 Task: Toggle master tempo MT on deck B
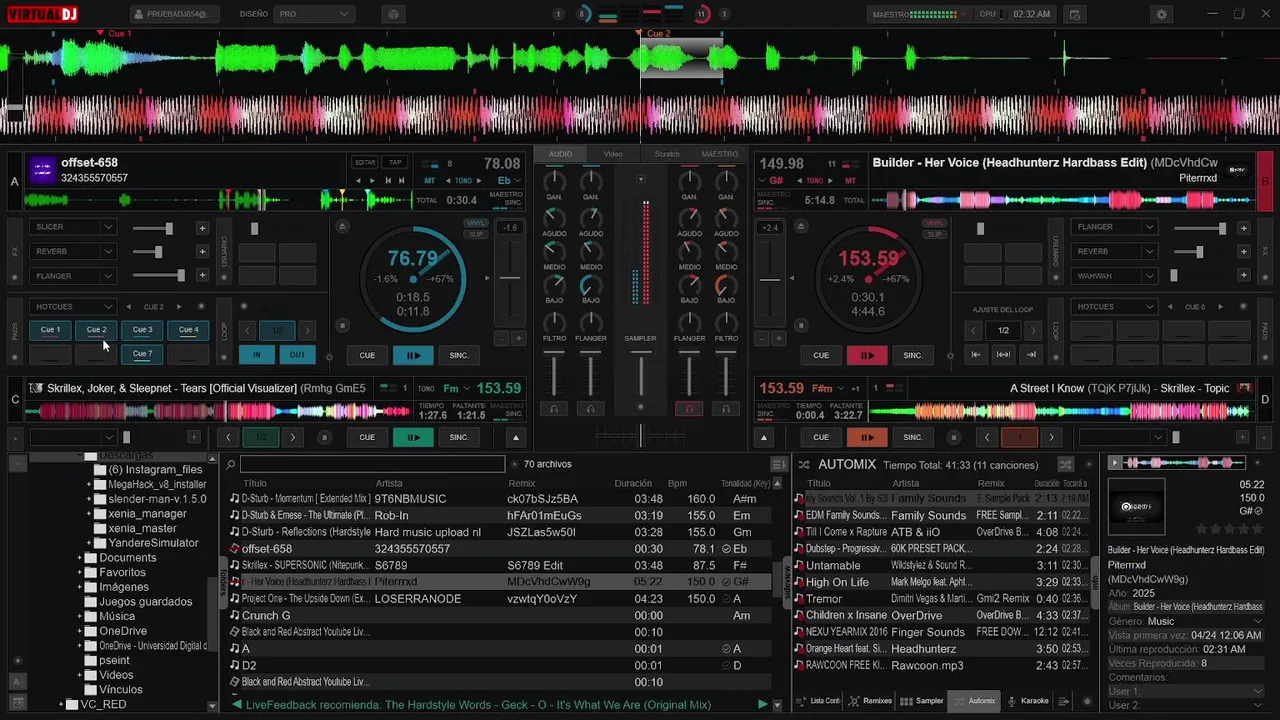point(851,181)
